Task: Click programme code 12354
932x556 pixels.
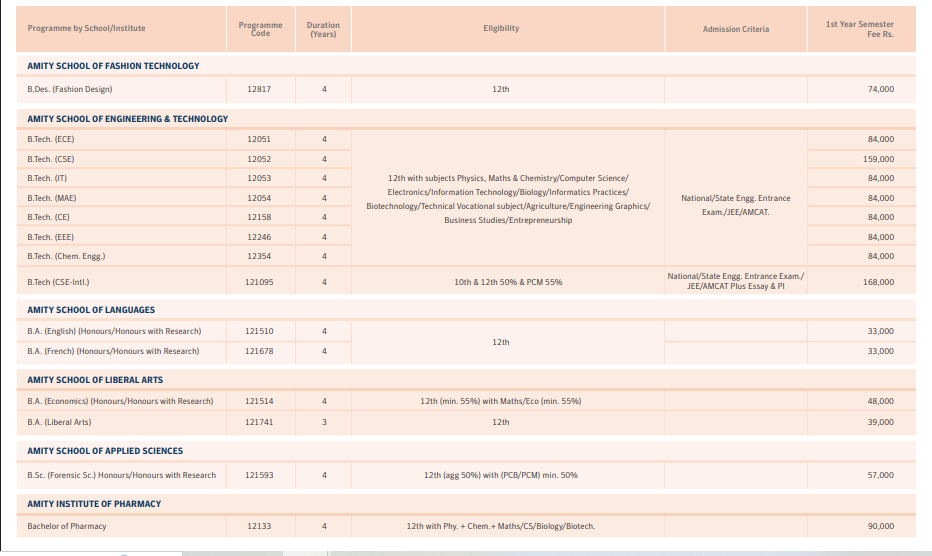Action: [x=259, y=256]
